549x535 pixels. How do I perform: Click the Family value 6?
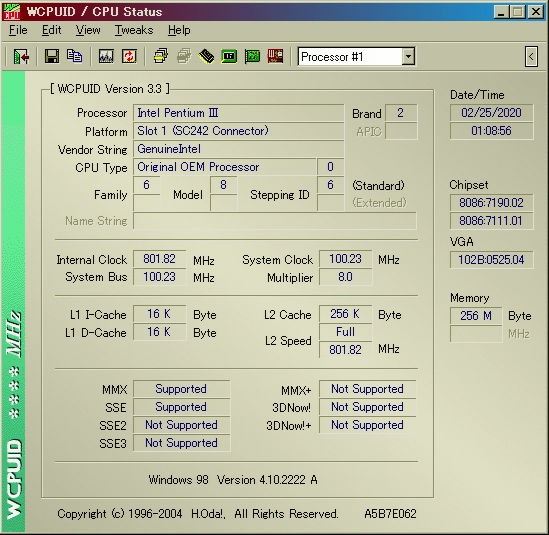[147, 185]
